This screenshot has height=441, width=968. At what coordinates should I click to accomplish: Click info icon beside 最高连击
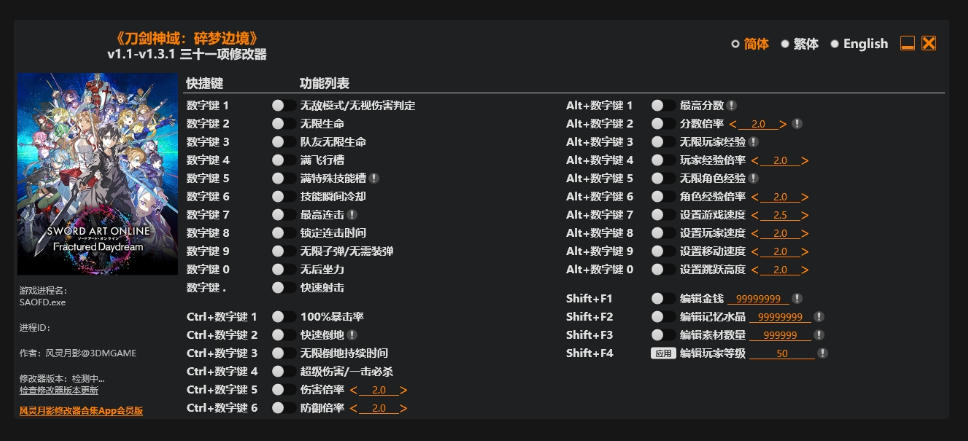pyautogui.click(x=352, y=214)
